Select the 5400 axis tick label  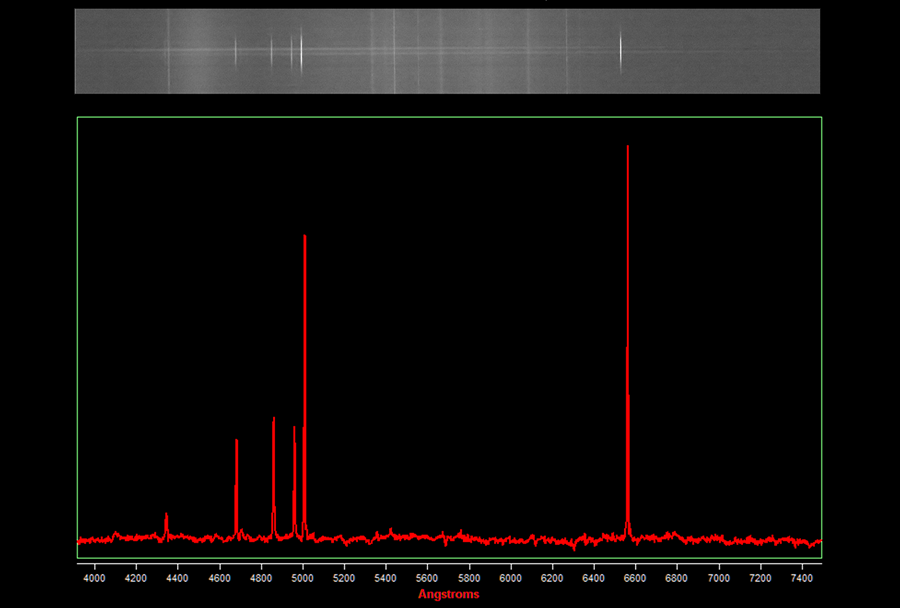pos(385,578)
